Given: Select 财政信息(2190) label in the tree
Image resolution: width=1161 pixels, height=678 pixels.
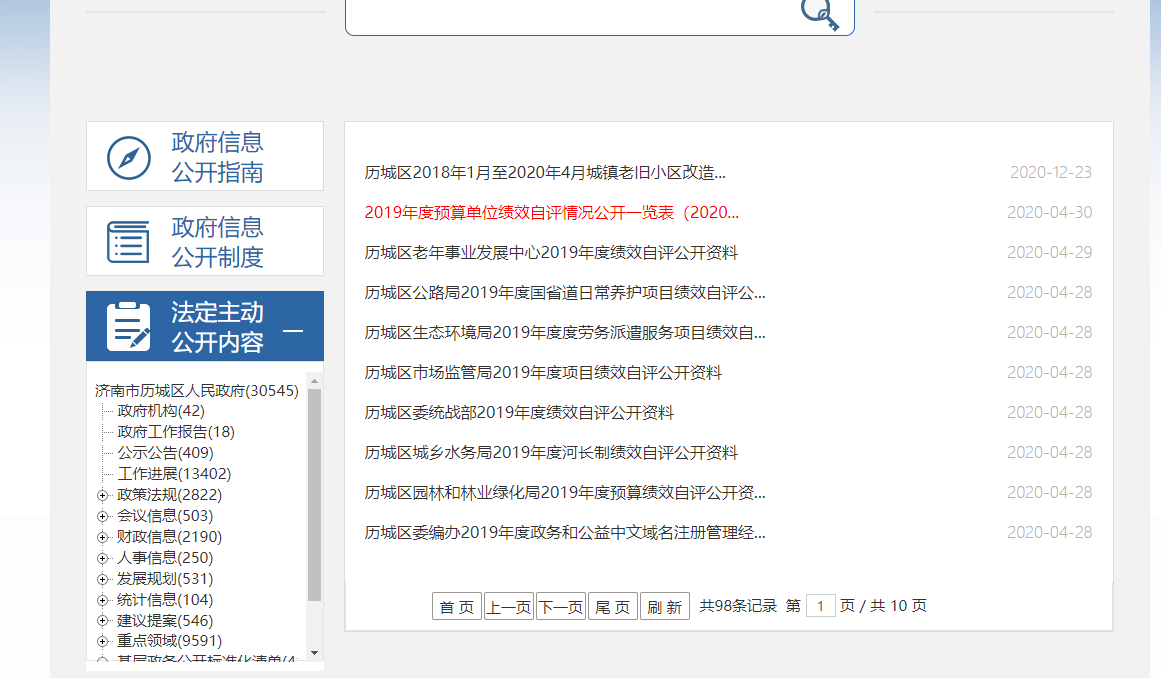Looking at the screenshot, I should point(170,537).
